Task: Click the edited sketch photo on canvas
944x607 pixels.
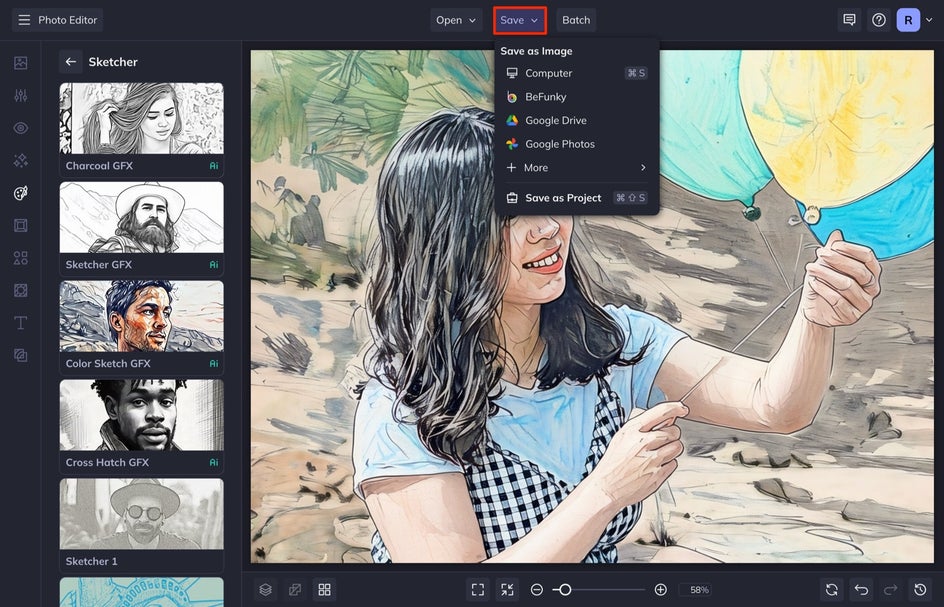Action: [592, 306]
